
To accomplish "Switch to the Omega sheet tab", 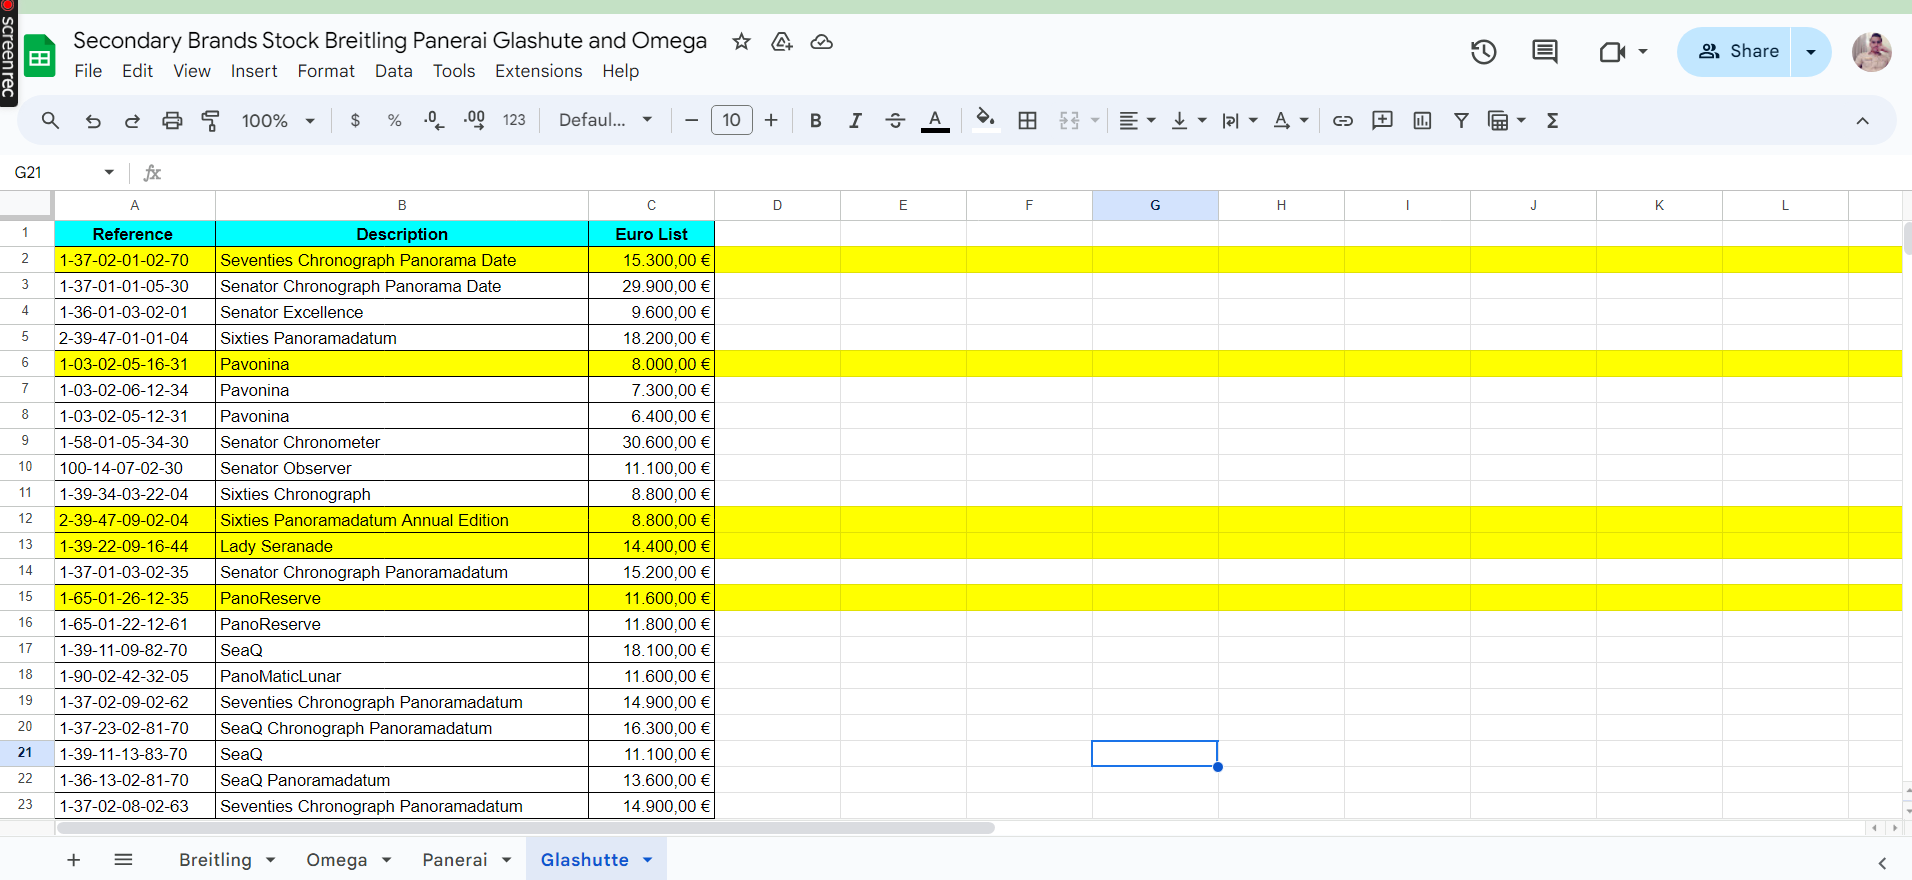I will point(336,860).
